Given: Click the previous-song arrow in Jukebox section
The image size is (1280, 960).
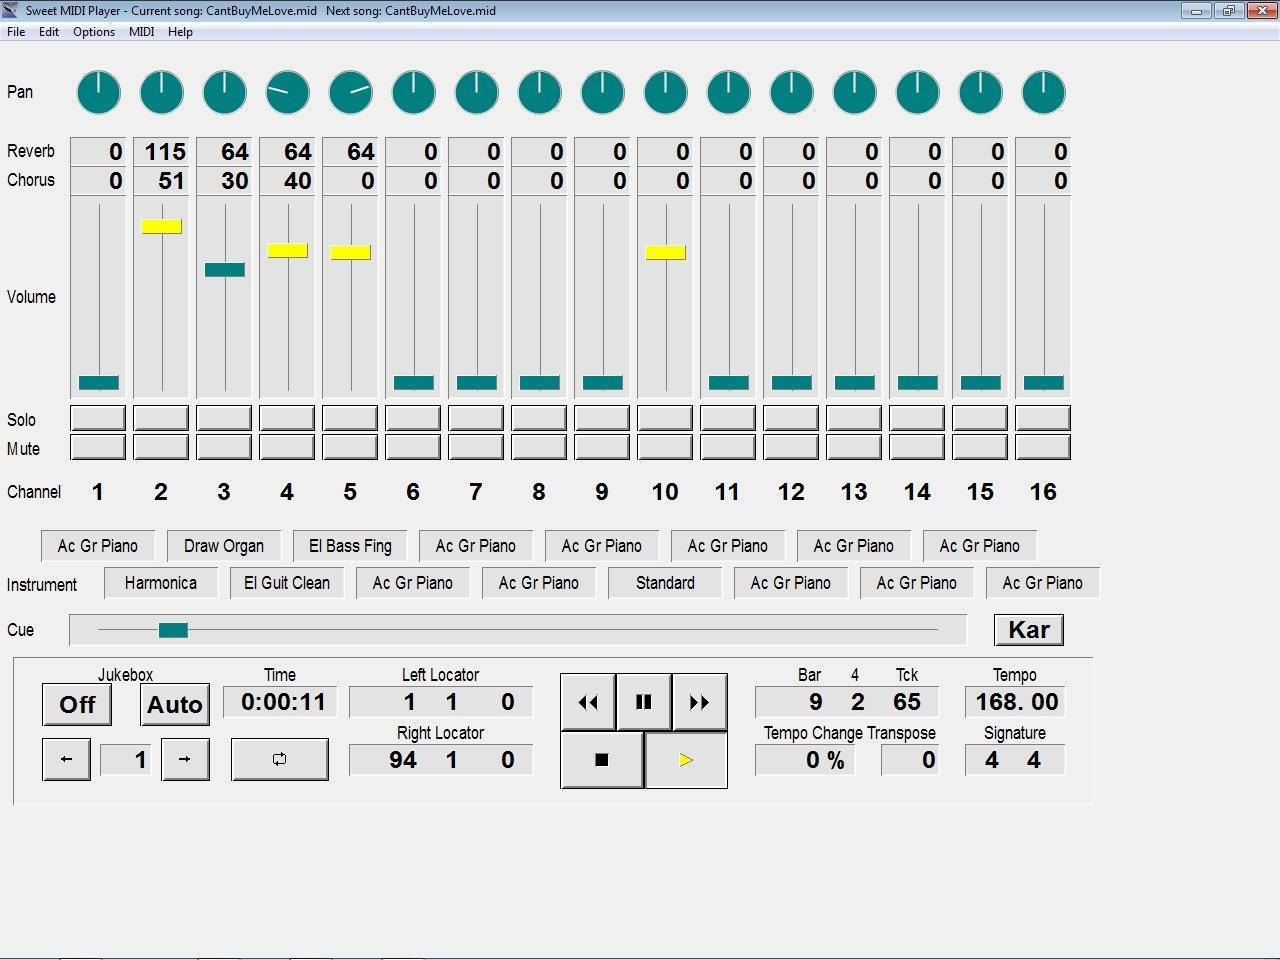Looking at the screenshot, I should tap(66, 759).
